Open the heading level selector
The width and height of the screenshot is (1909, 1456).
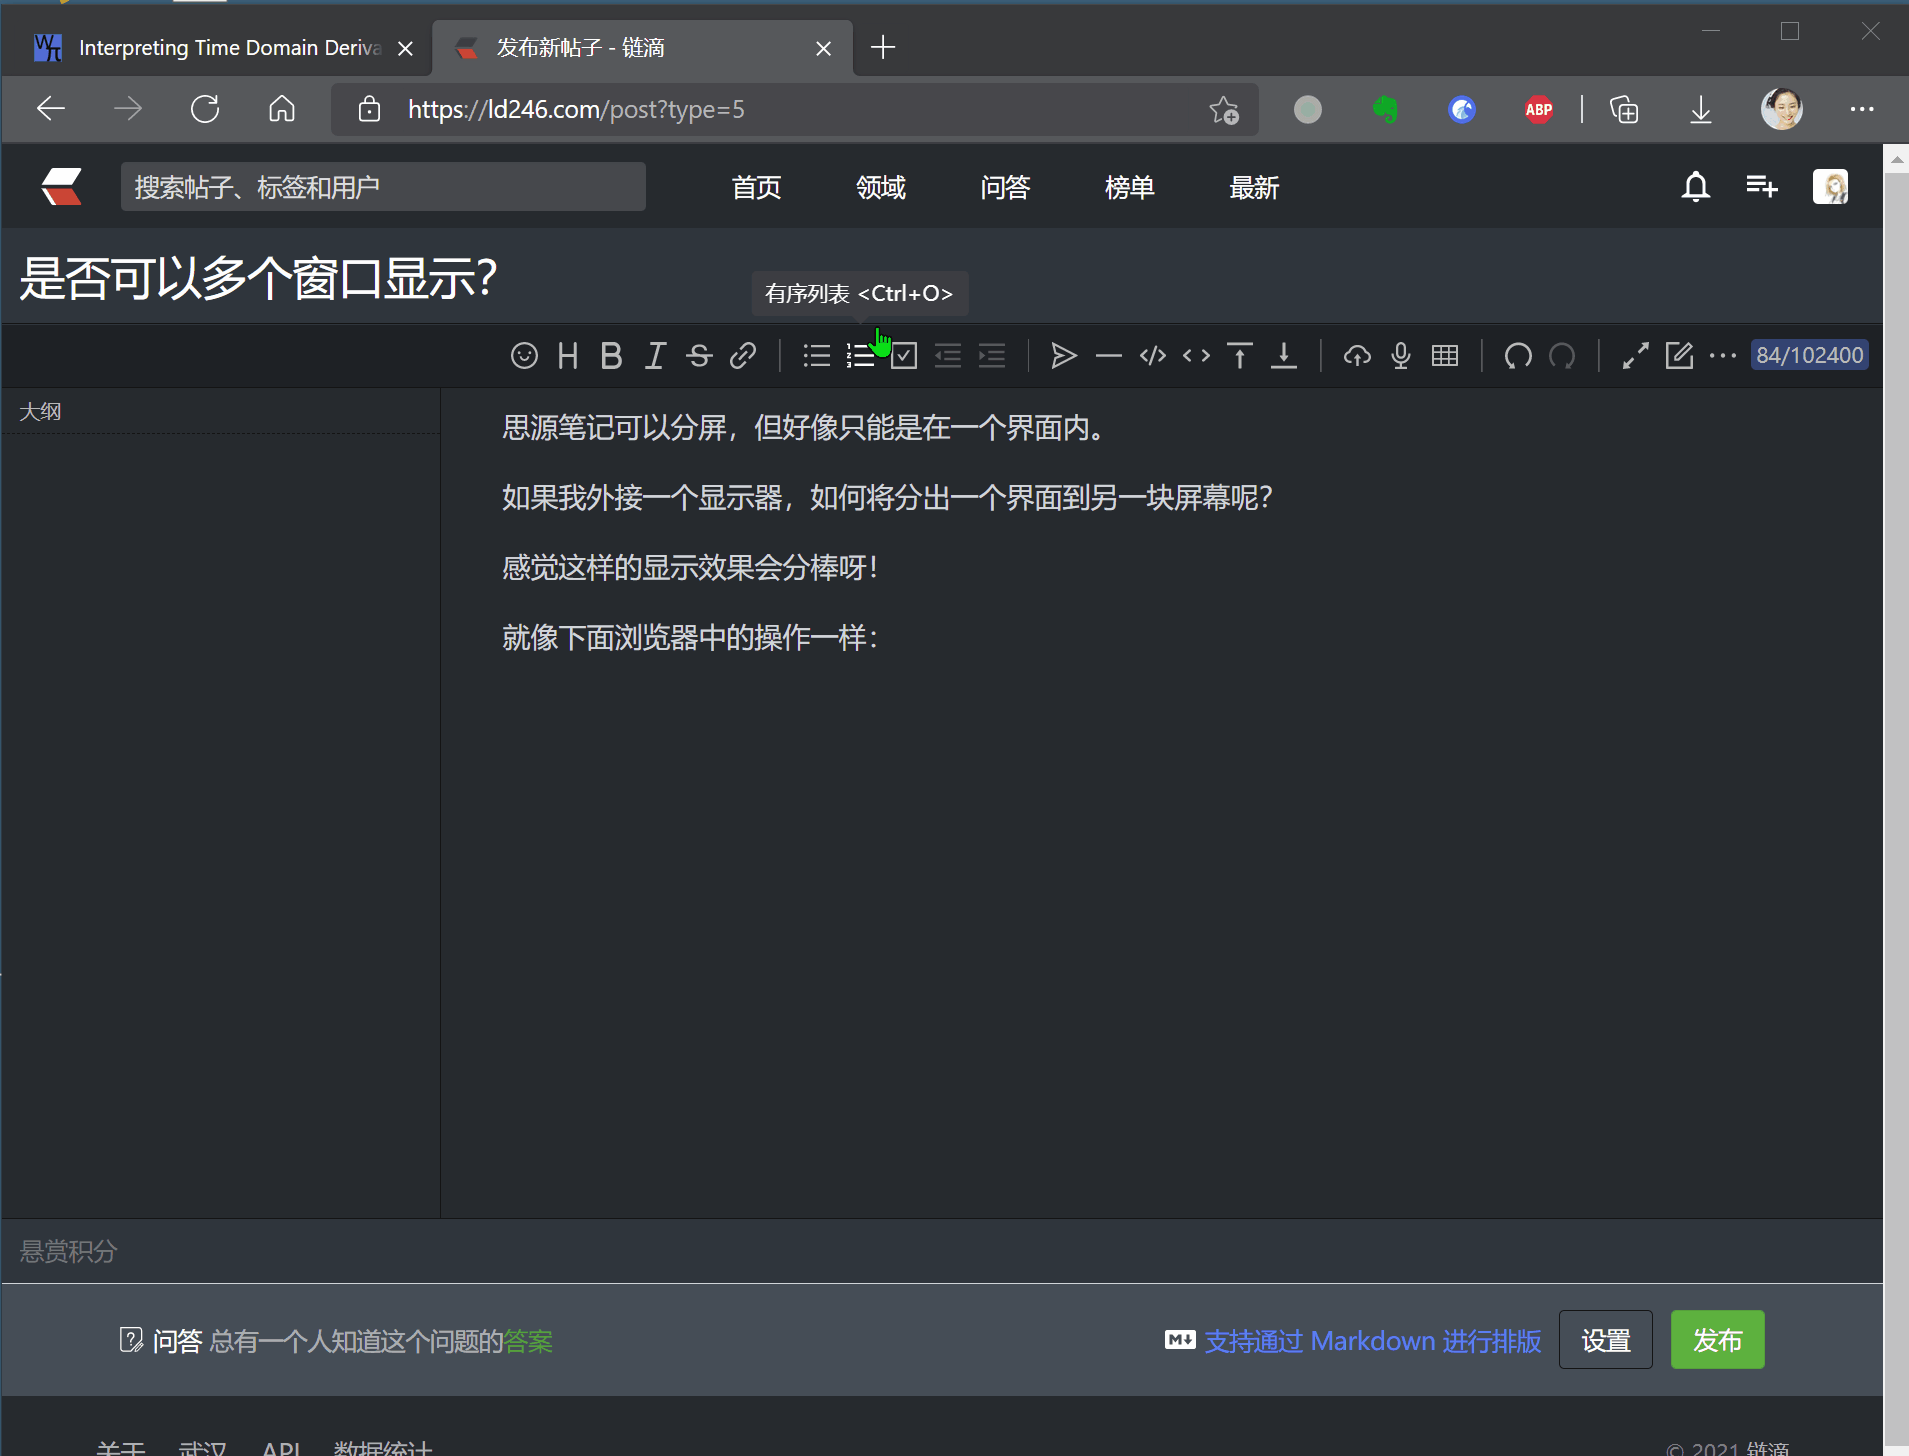point(567,355)
